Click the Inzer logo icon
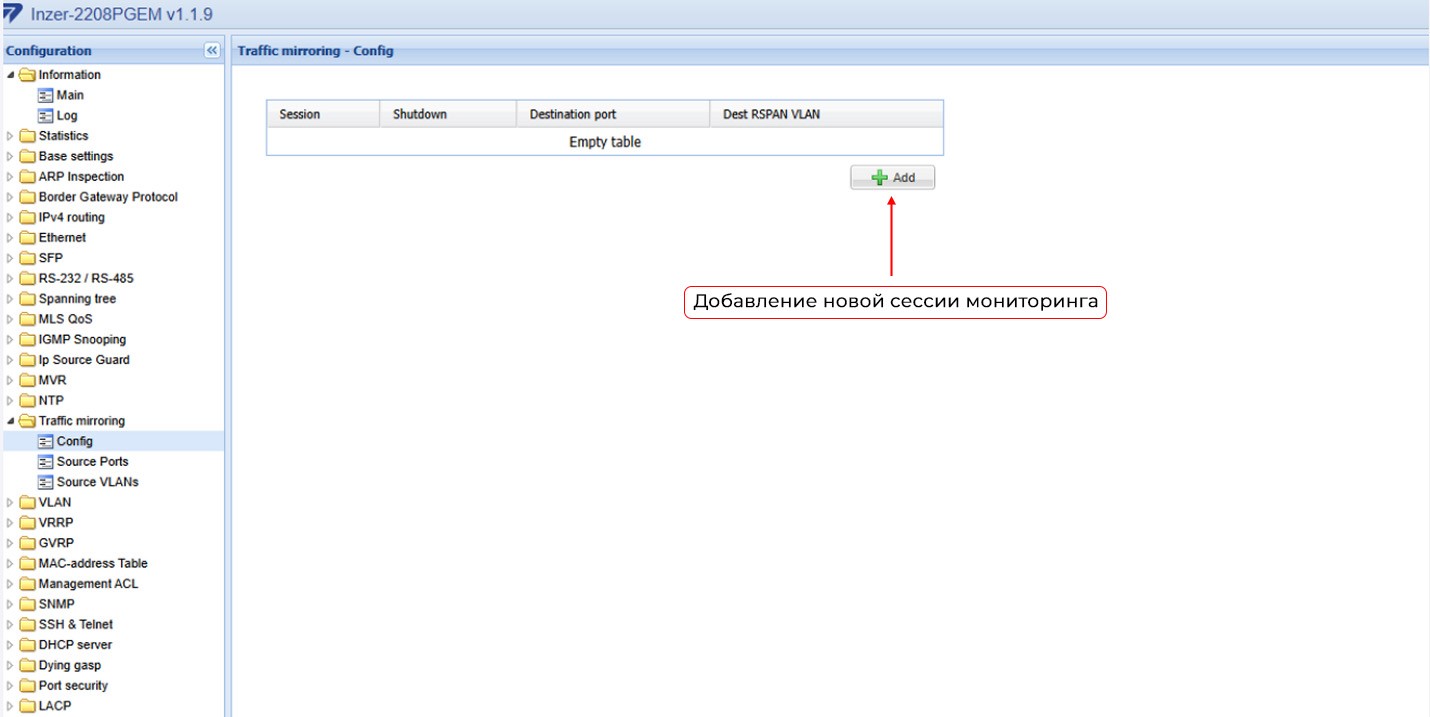1430x717 pixels. (x=13, y=13)
